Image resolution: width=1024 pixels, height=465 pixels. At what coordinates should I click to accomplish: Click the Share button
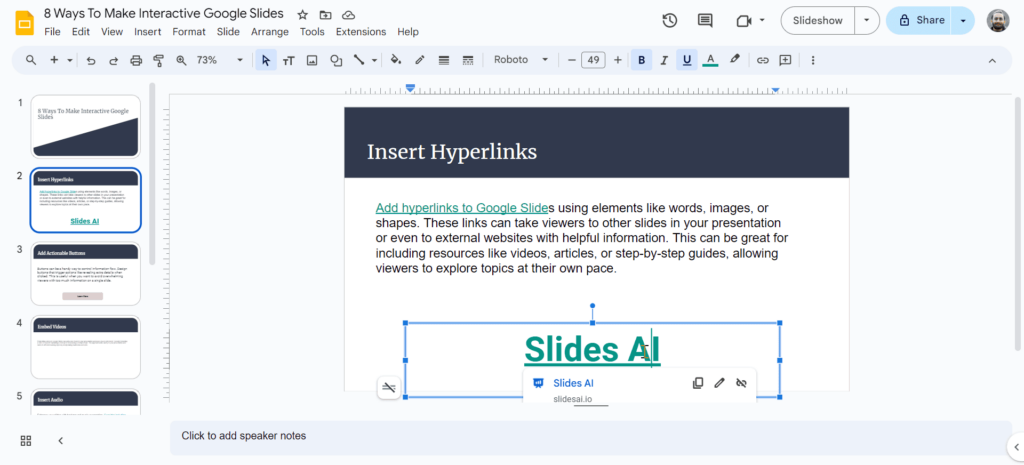[x=919, y=20]
